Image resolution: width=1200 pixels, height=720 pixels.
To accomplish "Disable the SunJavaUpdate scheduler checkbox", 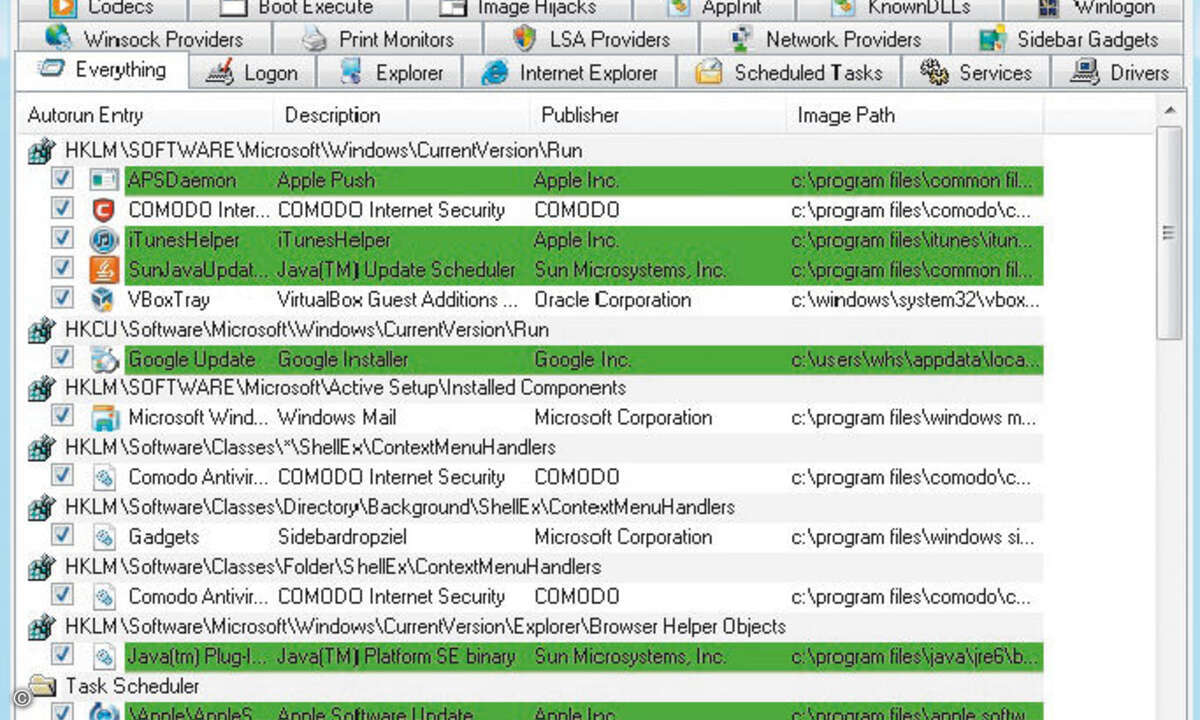I will click(63, 268).
